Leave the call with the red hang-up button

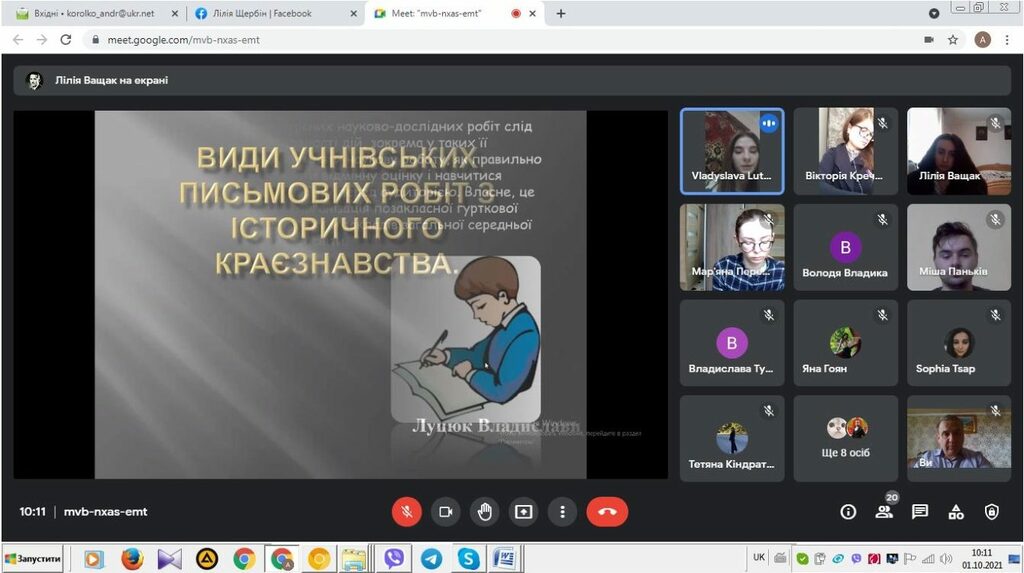click(x=607, y=511)
